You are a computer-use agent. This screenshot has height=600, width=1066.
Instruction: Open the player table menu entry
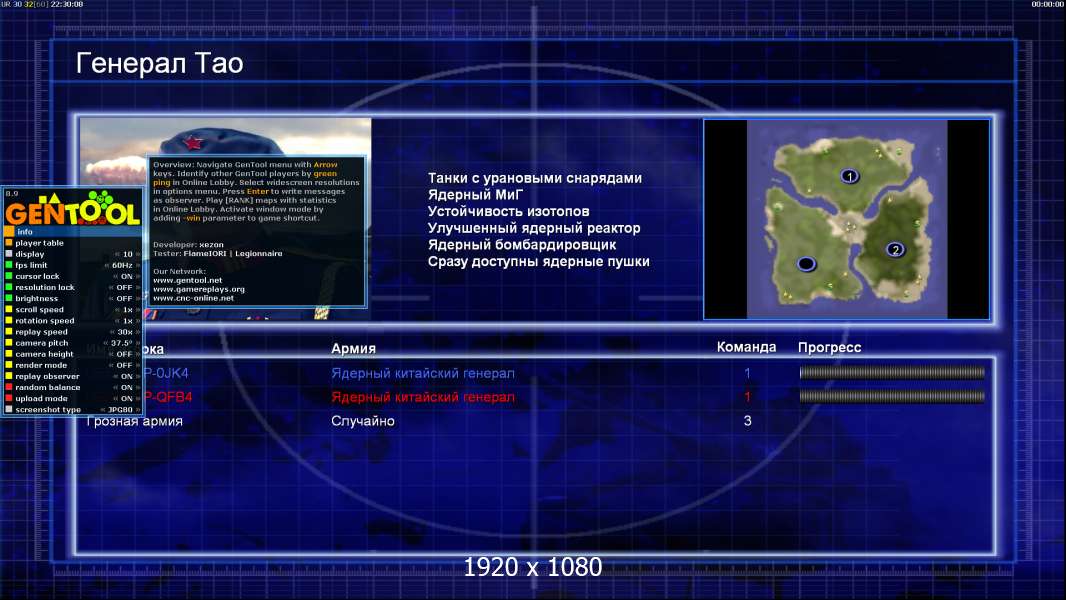(39, 243)
